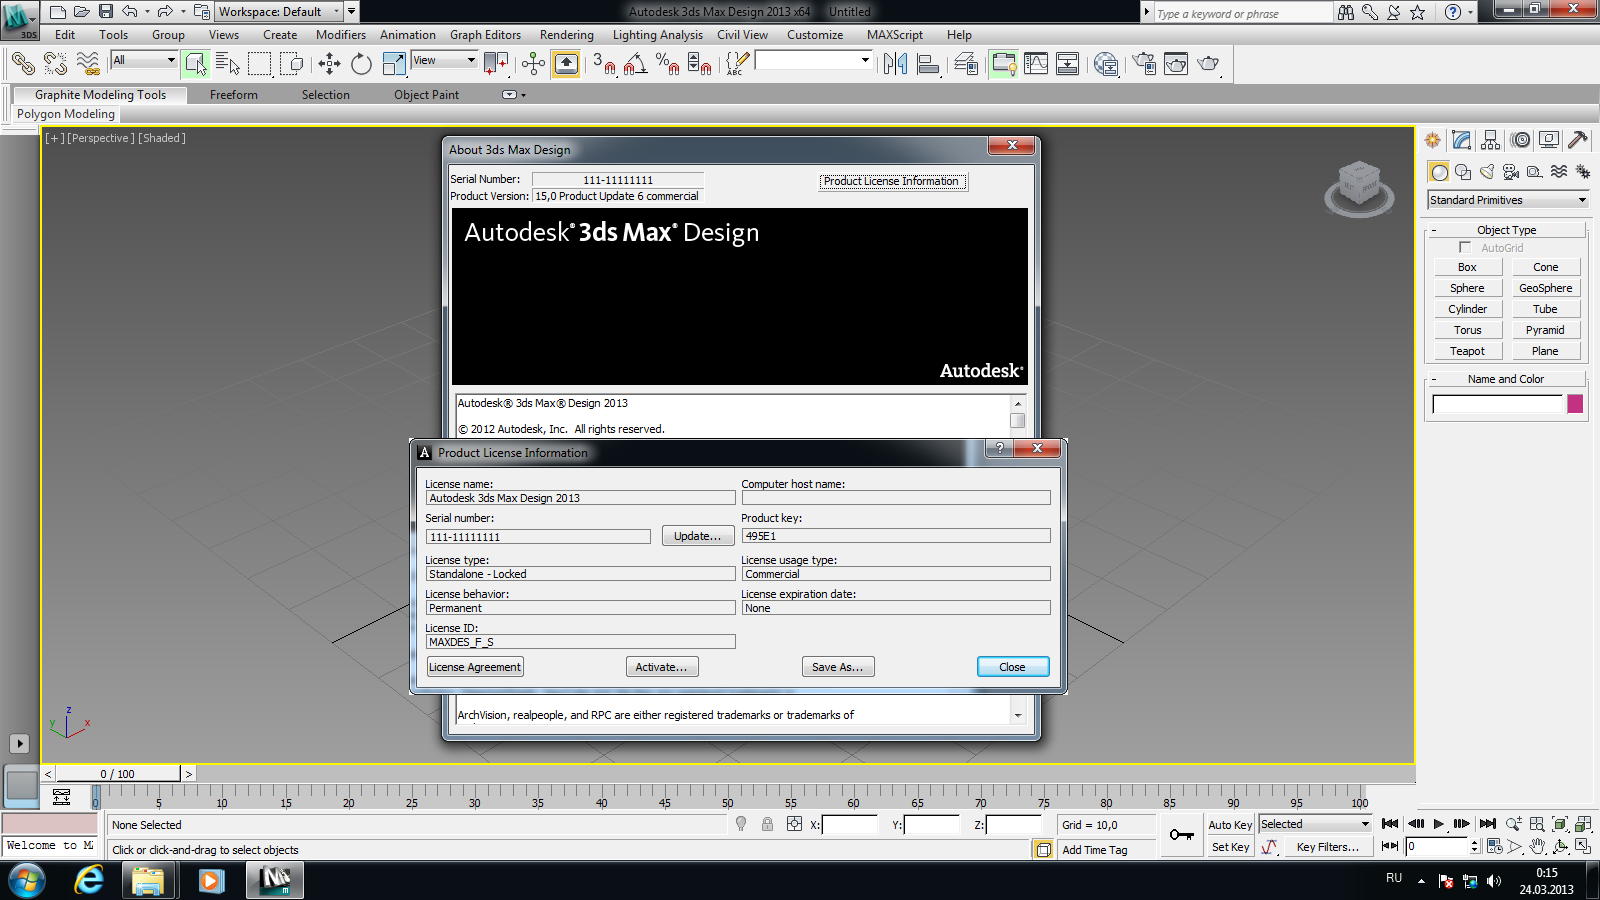The height and width of the screenshot is (900, 1600).
Task: Click the Unlink Selection icon
Action: click(56, 64)
